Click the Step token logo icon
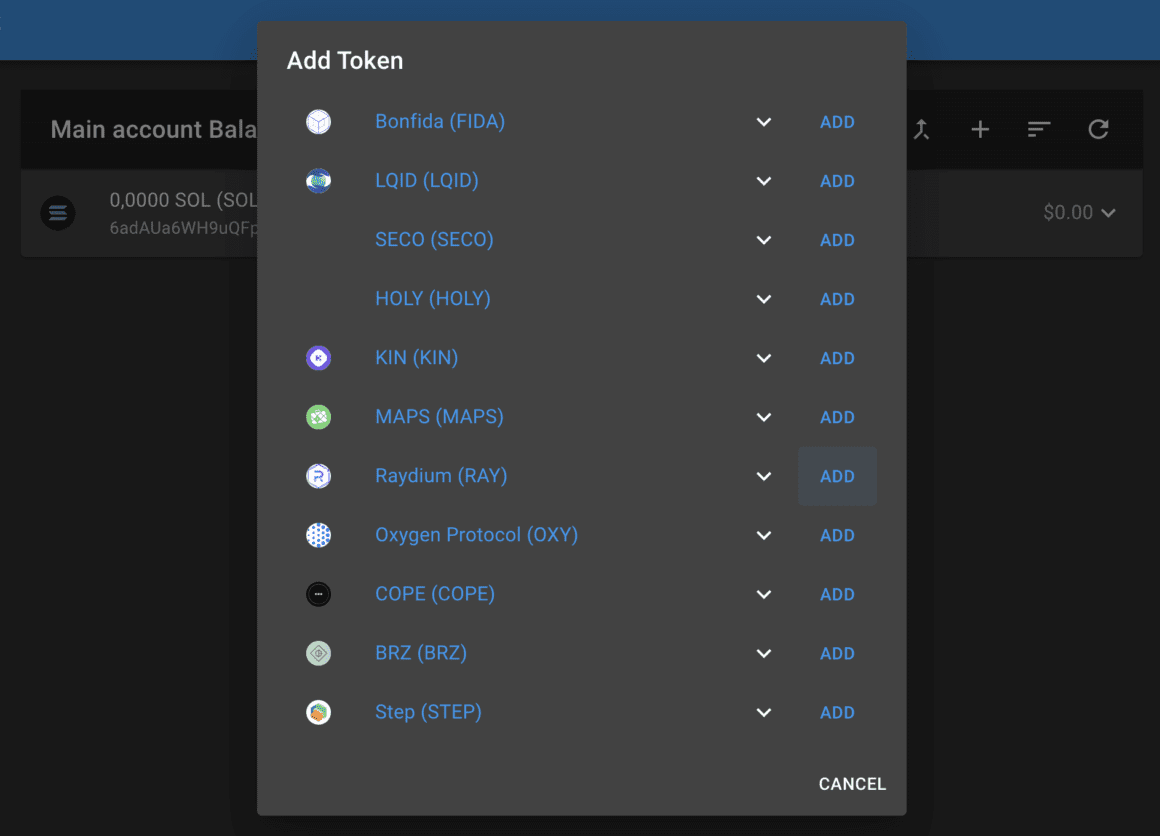1160x836 pixels. 318,712
